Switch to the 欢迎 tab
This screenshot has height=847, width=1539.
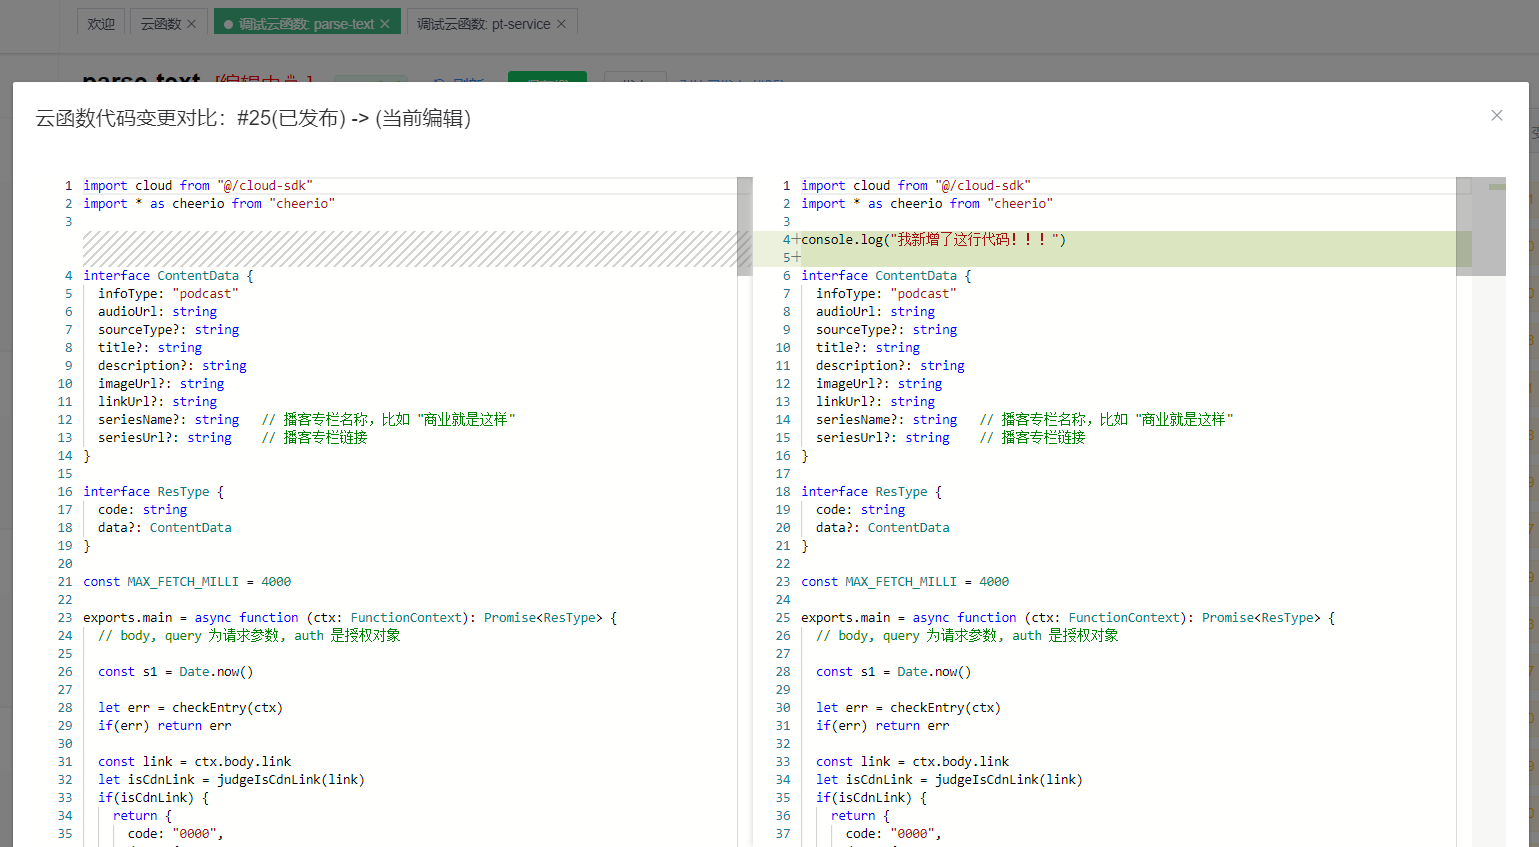pyautogui.click(x=101, y=24)
